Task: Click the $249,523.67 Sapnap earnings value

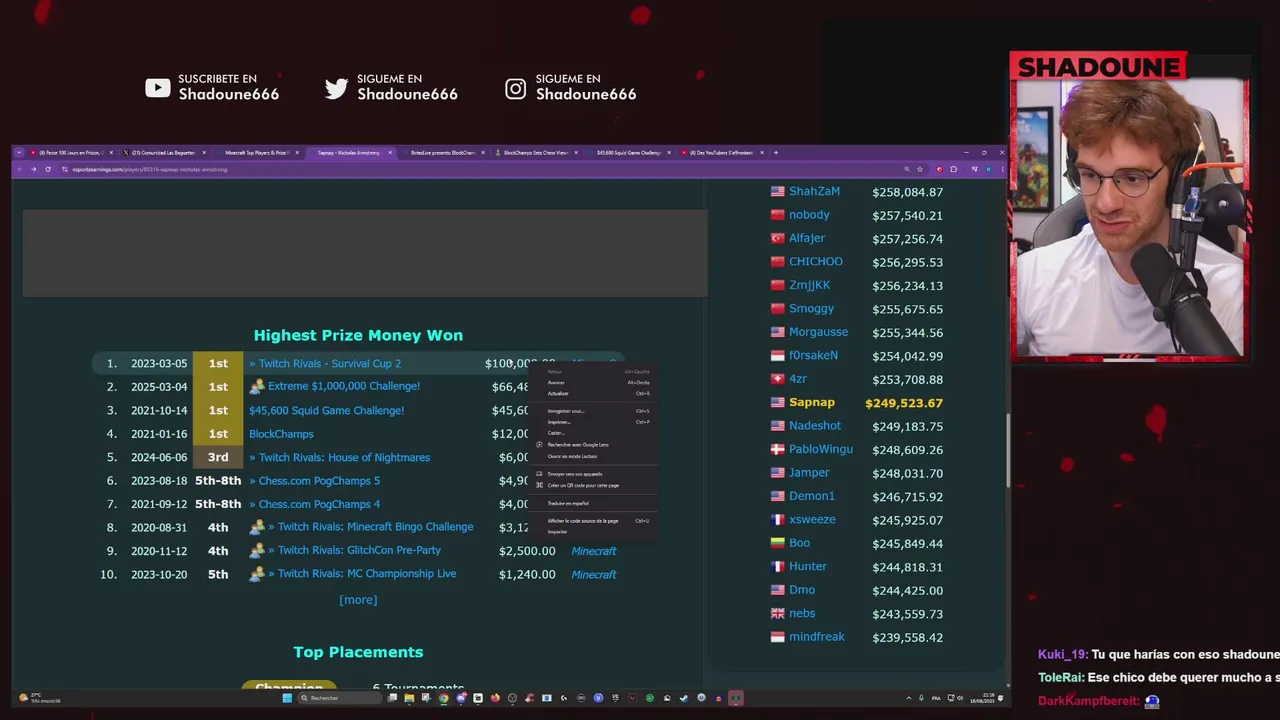Action: 904,403
